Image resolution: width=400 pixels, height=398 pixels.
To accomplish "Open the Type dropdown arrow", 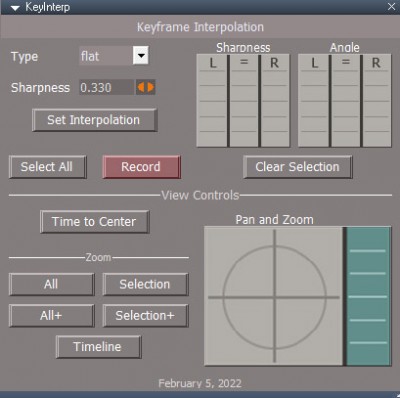I will [141, 55].
